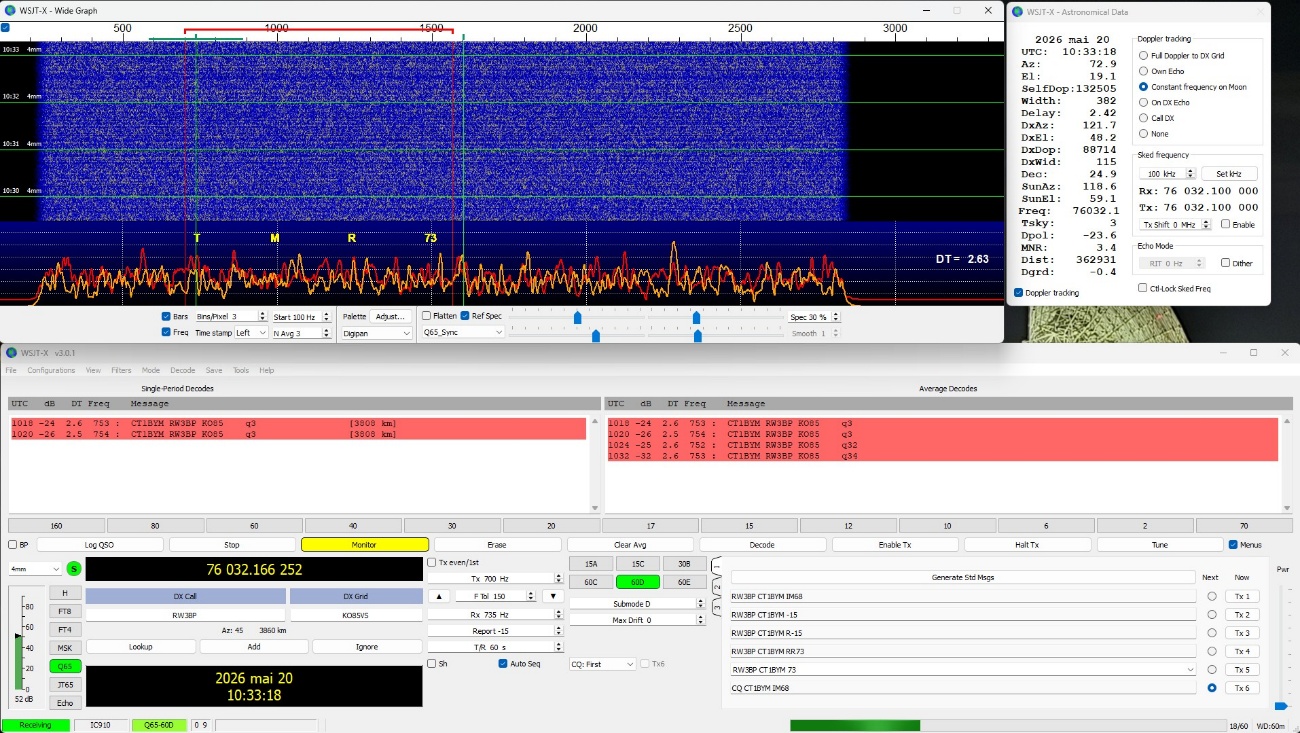
Task: Click the DX Call field containing RW3BP
Action: pos(184,617)
